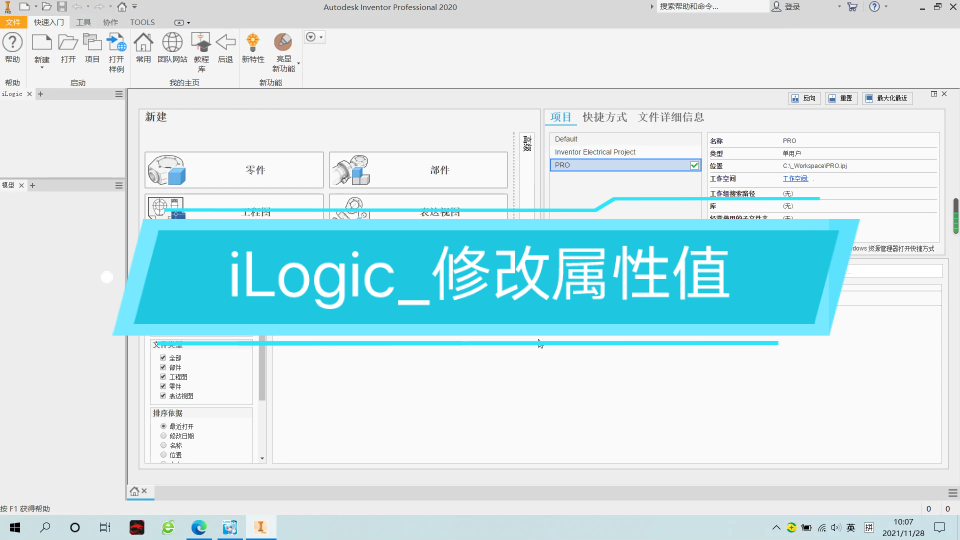Click the 部件 (Assembly) template tile

(x=418, y=170)
